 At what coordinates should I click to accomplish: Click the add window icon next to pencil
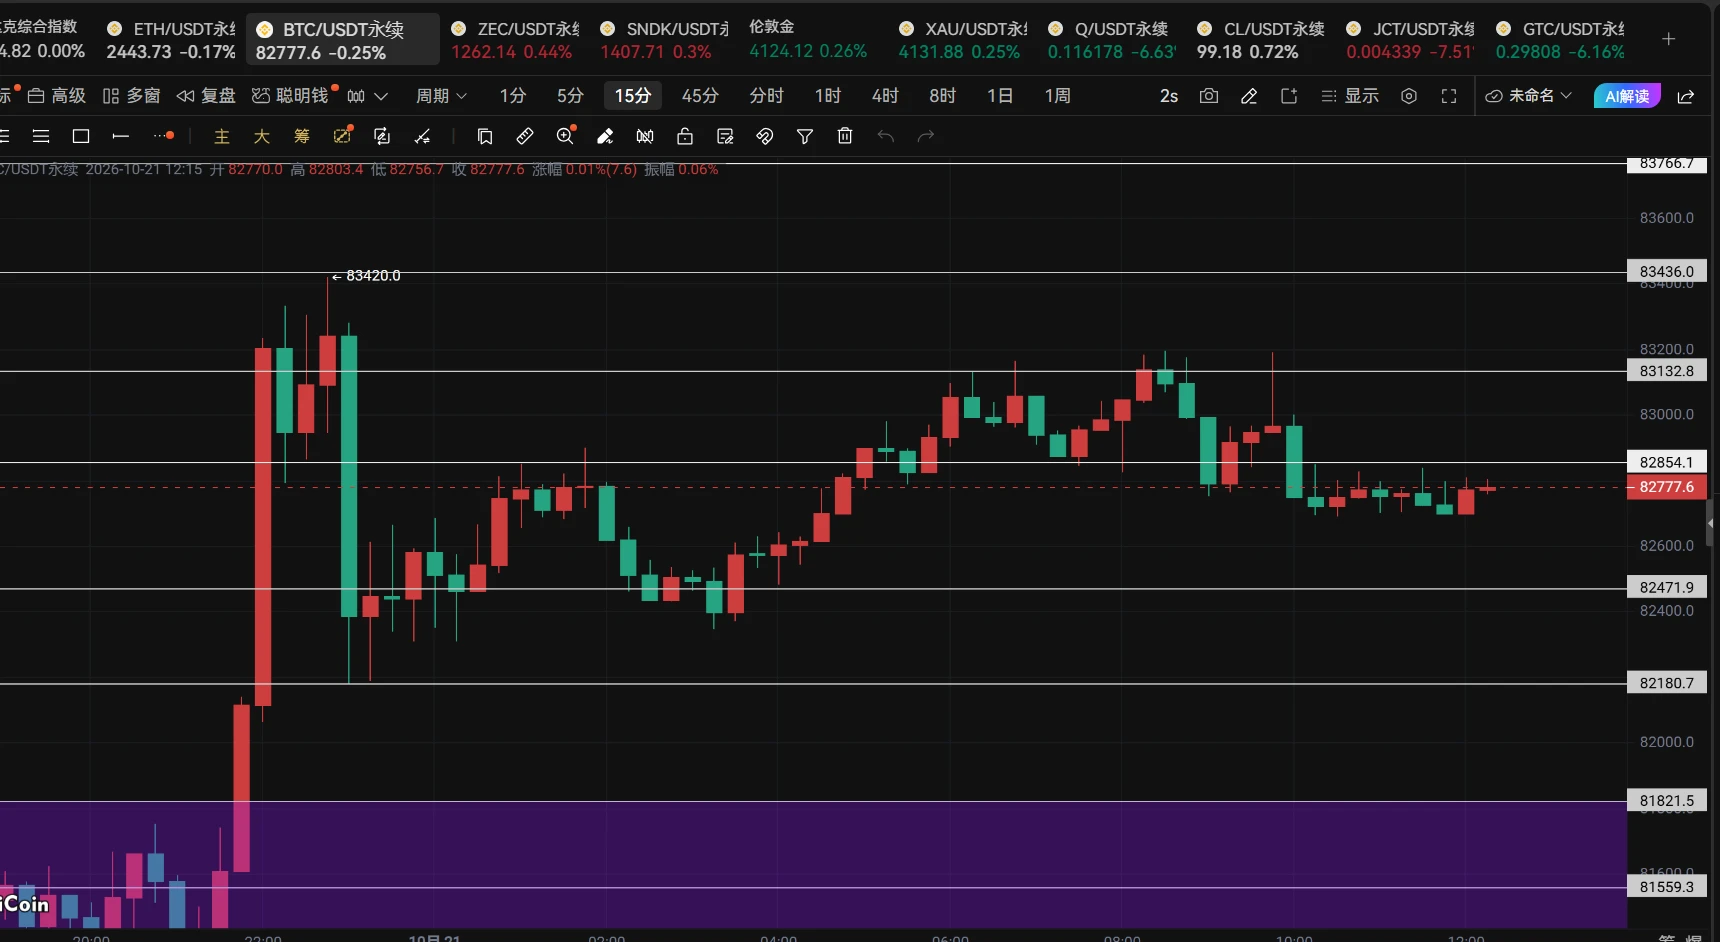[1289, 96]
